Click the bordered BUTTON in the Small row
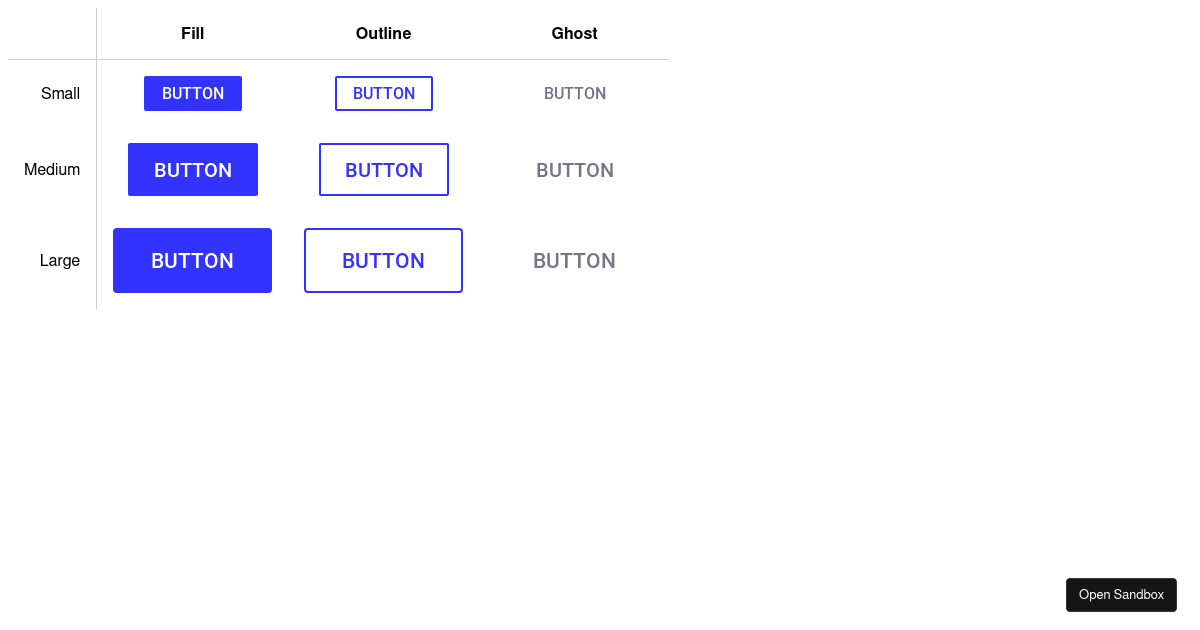This screenshot has height=630, width=1200. [x=383, y=93]
